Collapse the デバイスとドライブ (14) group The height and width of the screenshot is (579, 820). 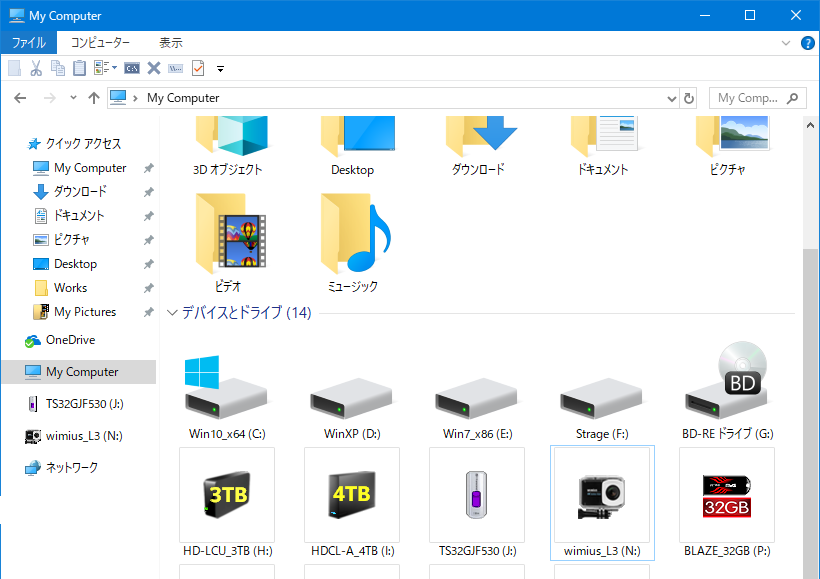click(173, 313)
